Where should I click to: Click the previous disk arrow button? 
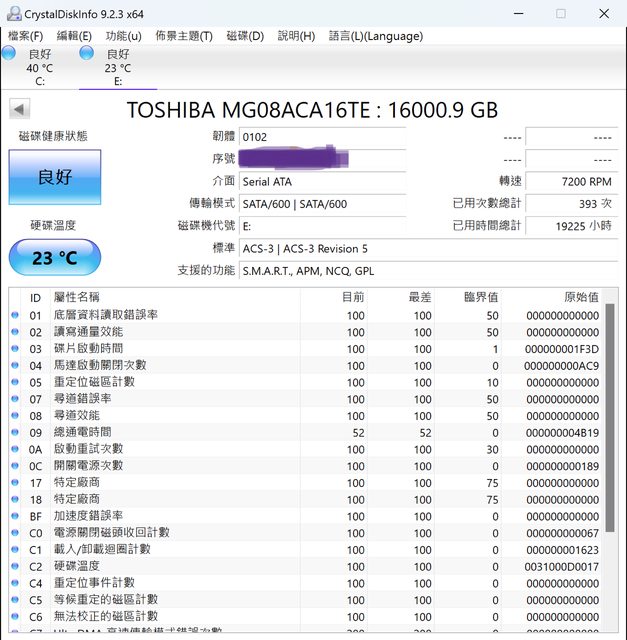click(x=19, y=109)
